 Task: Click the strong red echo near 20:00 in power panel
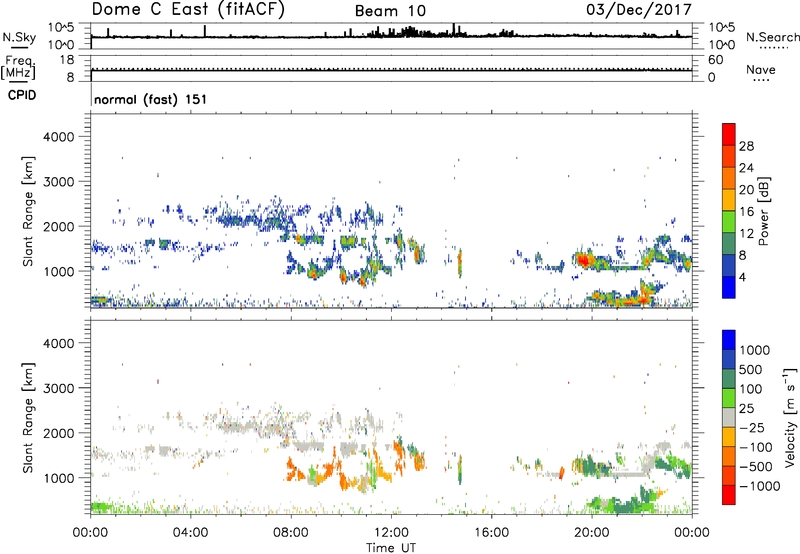(x=583, y=261)
